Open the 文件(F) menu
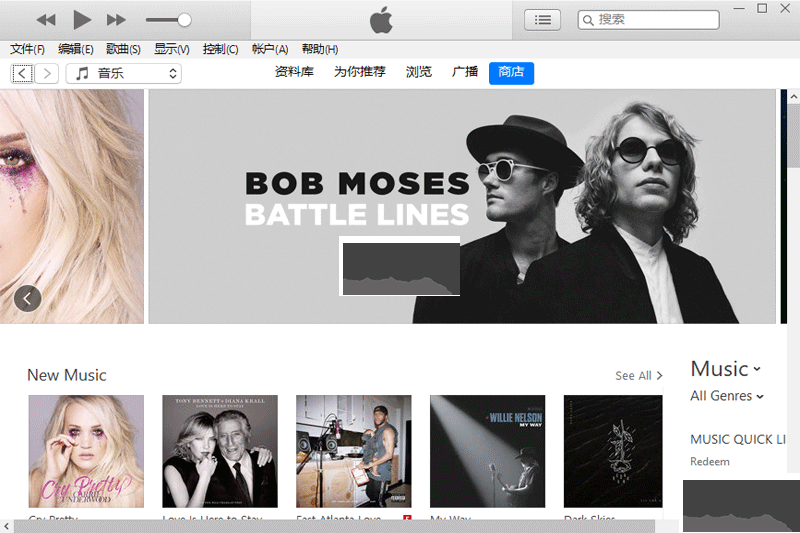800x533 pixels. (28, 49)
